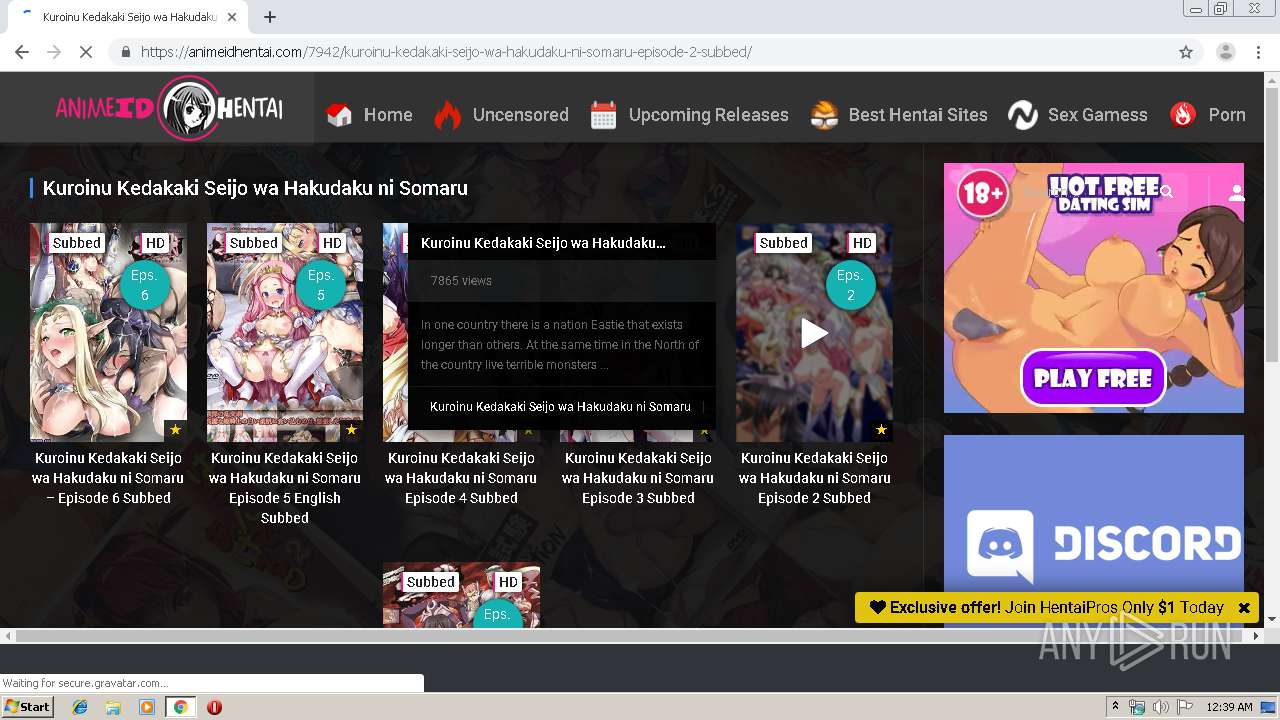1280x720 pixels.
Task: Launch Internet Explorer from the taskbar
Action: [80, 707]
